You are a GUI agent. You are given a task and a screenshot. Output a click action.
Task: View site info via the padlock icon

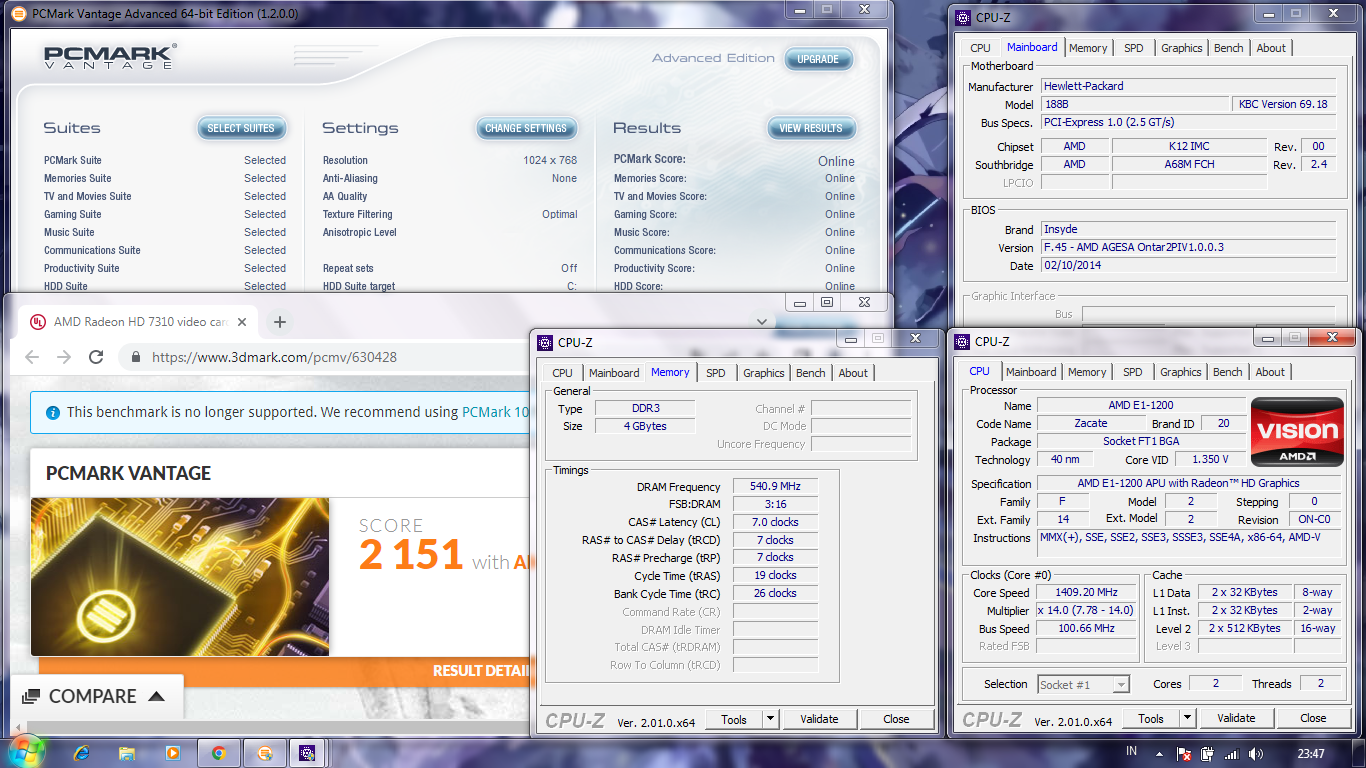pyautogui.click(x=136, y=357)
